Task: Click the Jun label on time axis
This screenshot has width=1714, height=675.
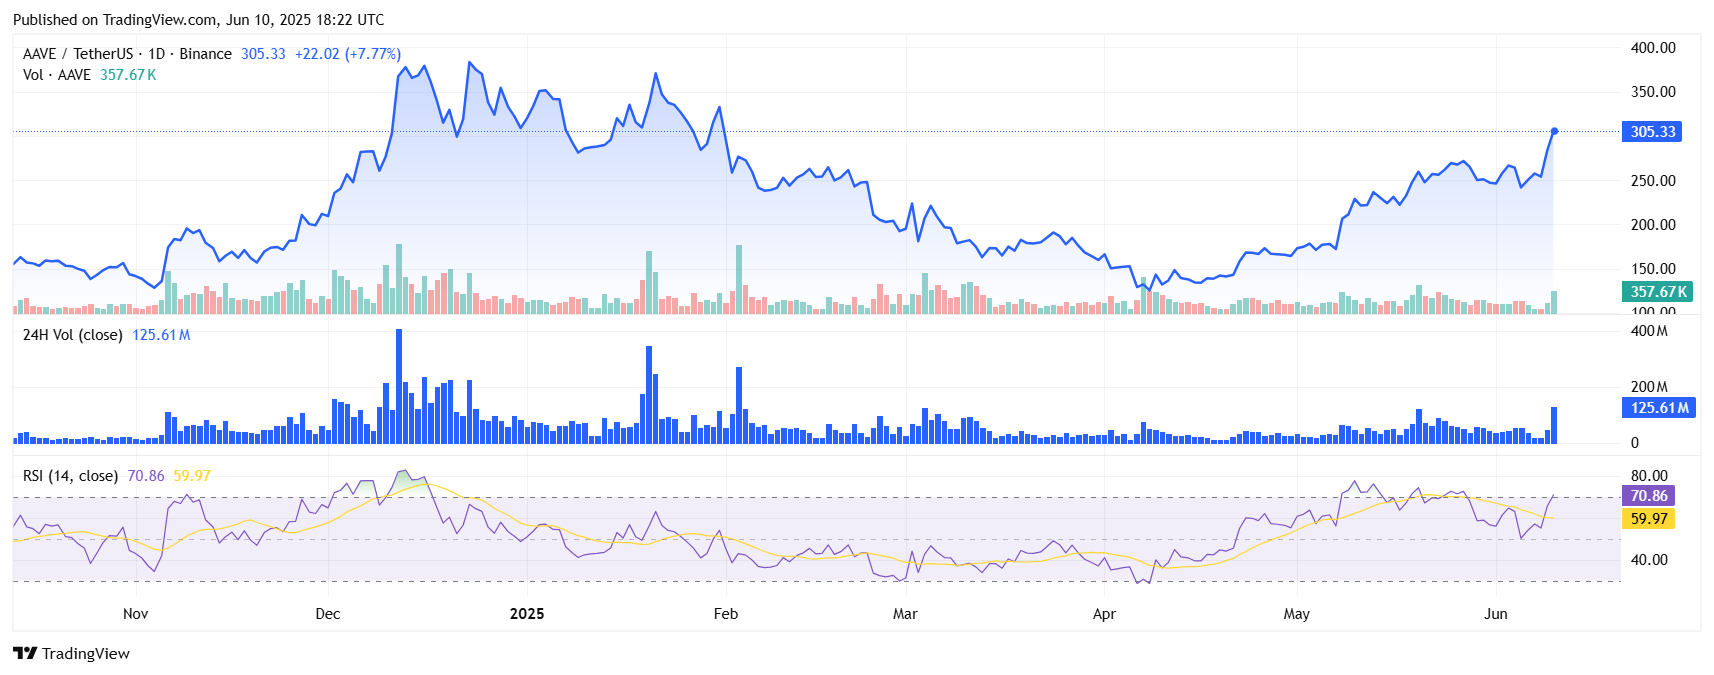Action: pyautogui.click(x=1495, y=614)
